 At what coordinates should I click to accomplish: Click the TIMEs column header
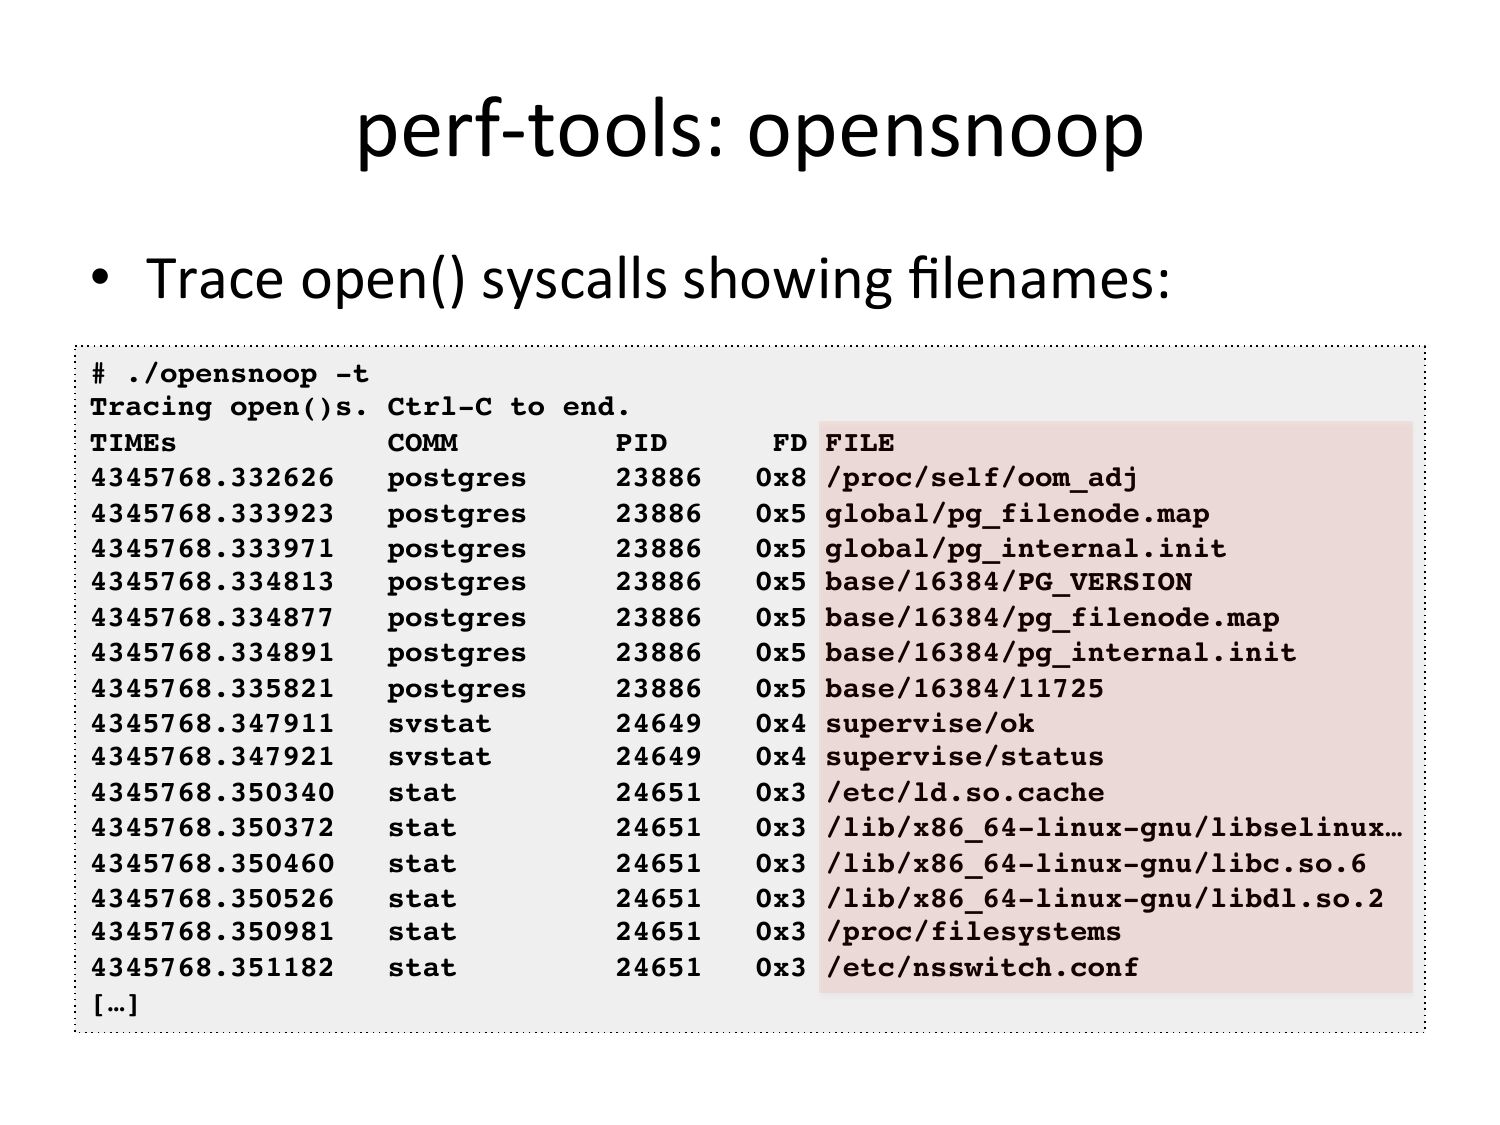[x=133, y=442]
